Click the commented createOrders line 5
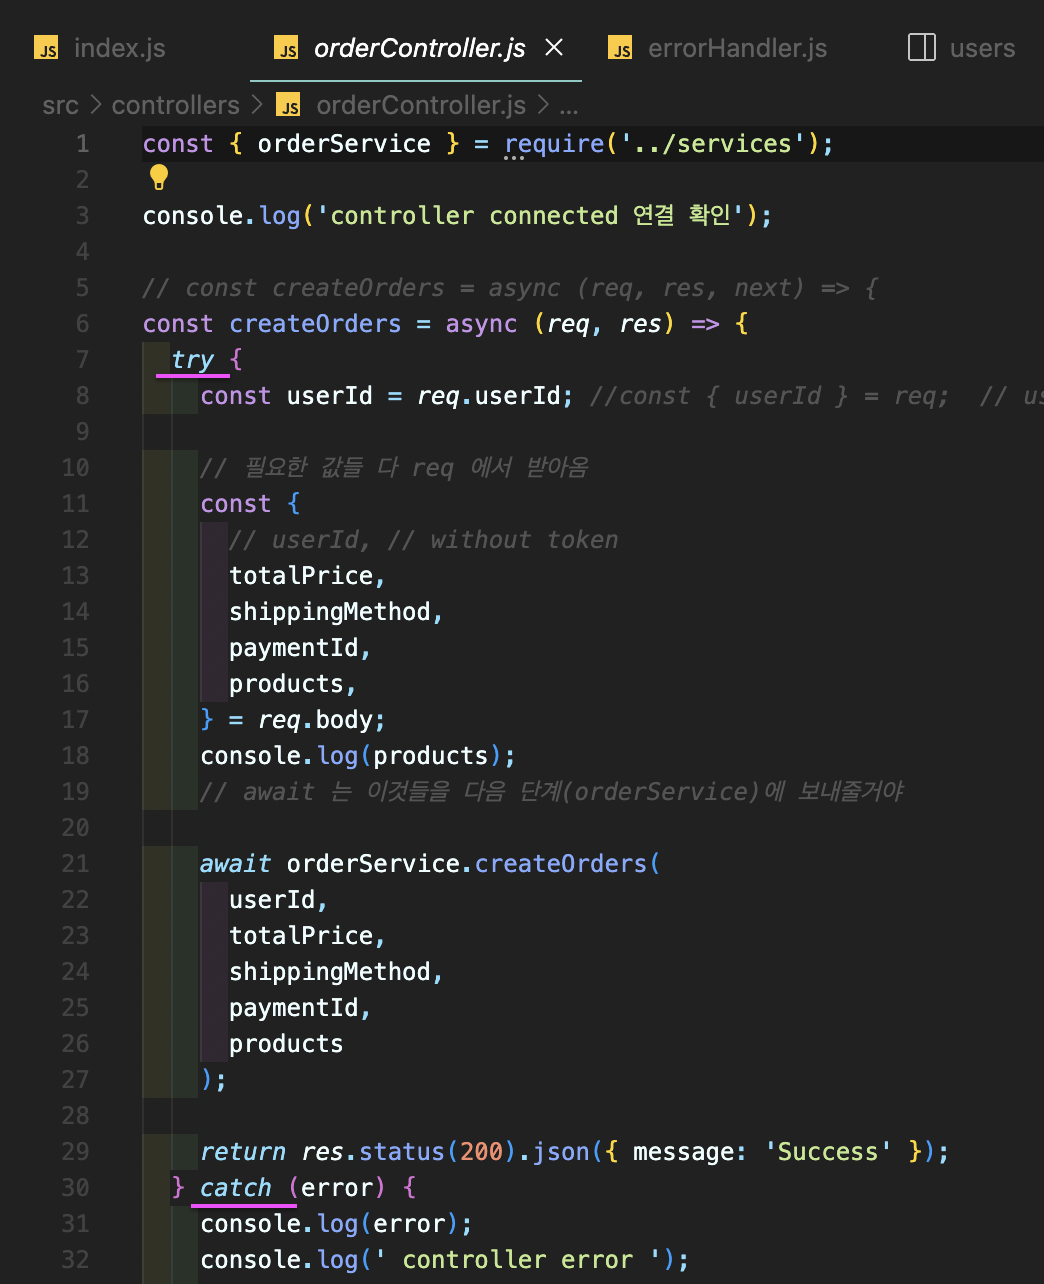This screenshot has height=1284, width=1044. [x=510, y=288]
